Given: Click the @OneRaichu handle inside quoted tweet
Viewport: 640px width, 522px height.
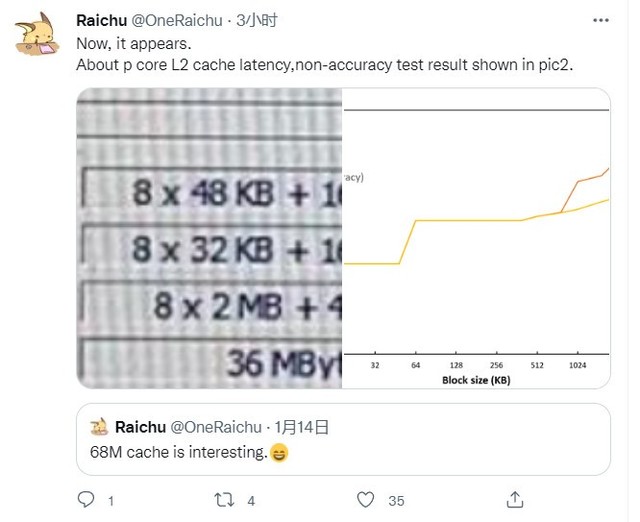Looking at the screenshot, I should pos(222,427).
